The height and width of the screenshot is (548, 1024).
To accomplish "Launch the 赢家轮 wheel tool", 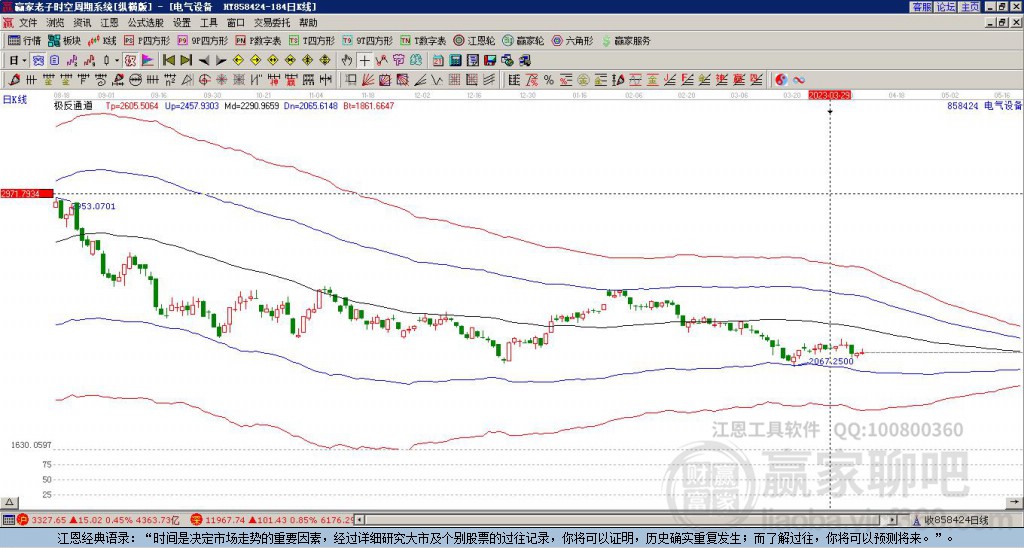I will pyautogui.click(x=524, y=40).
